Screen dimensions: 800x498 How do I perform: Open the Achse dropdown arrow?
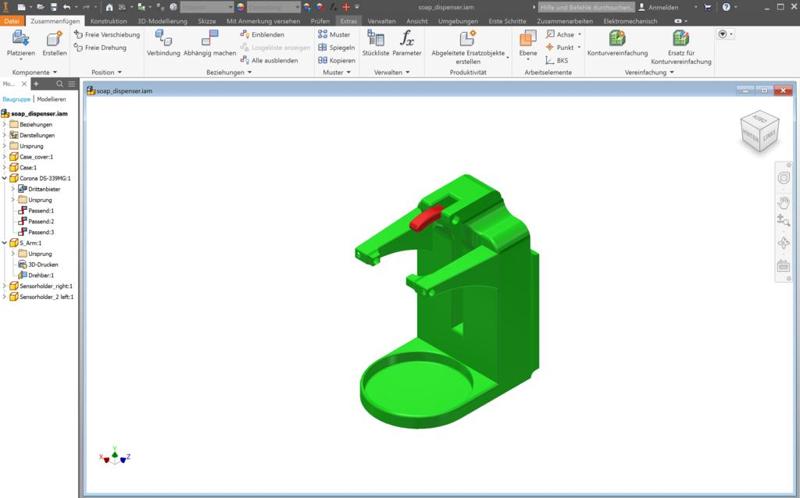[580, 34]
